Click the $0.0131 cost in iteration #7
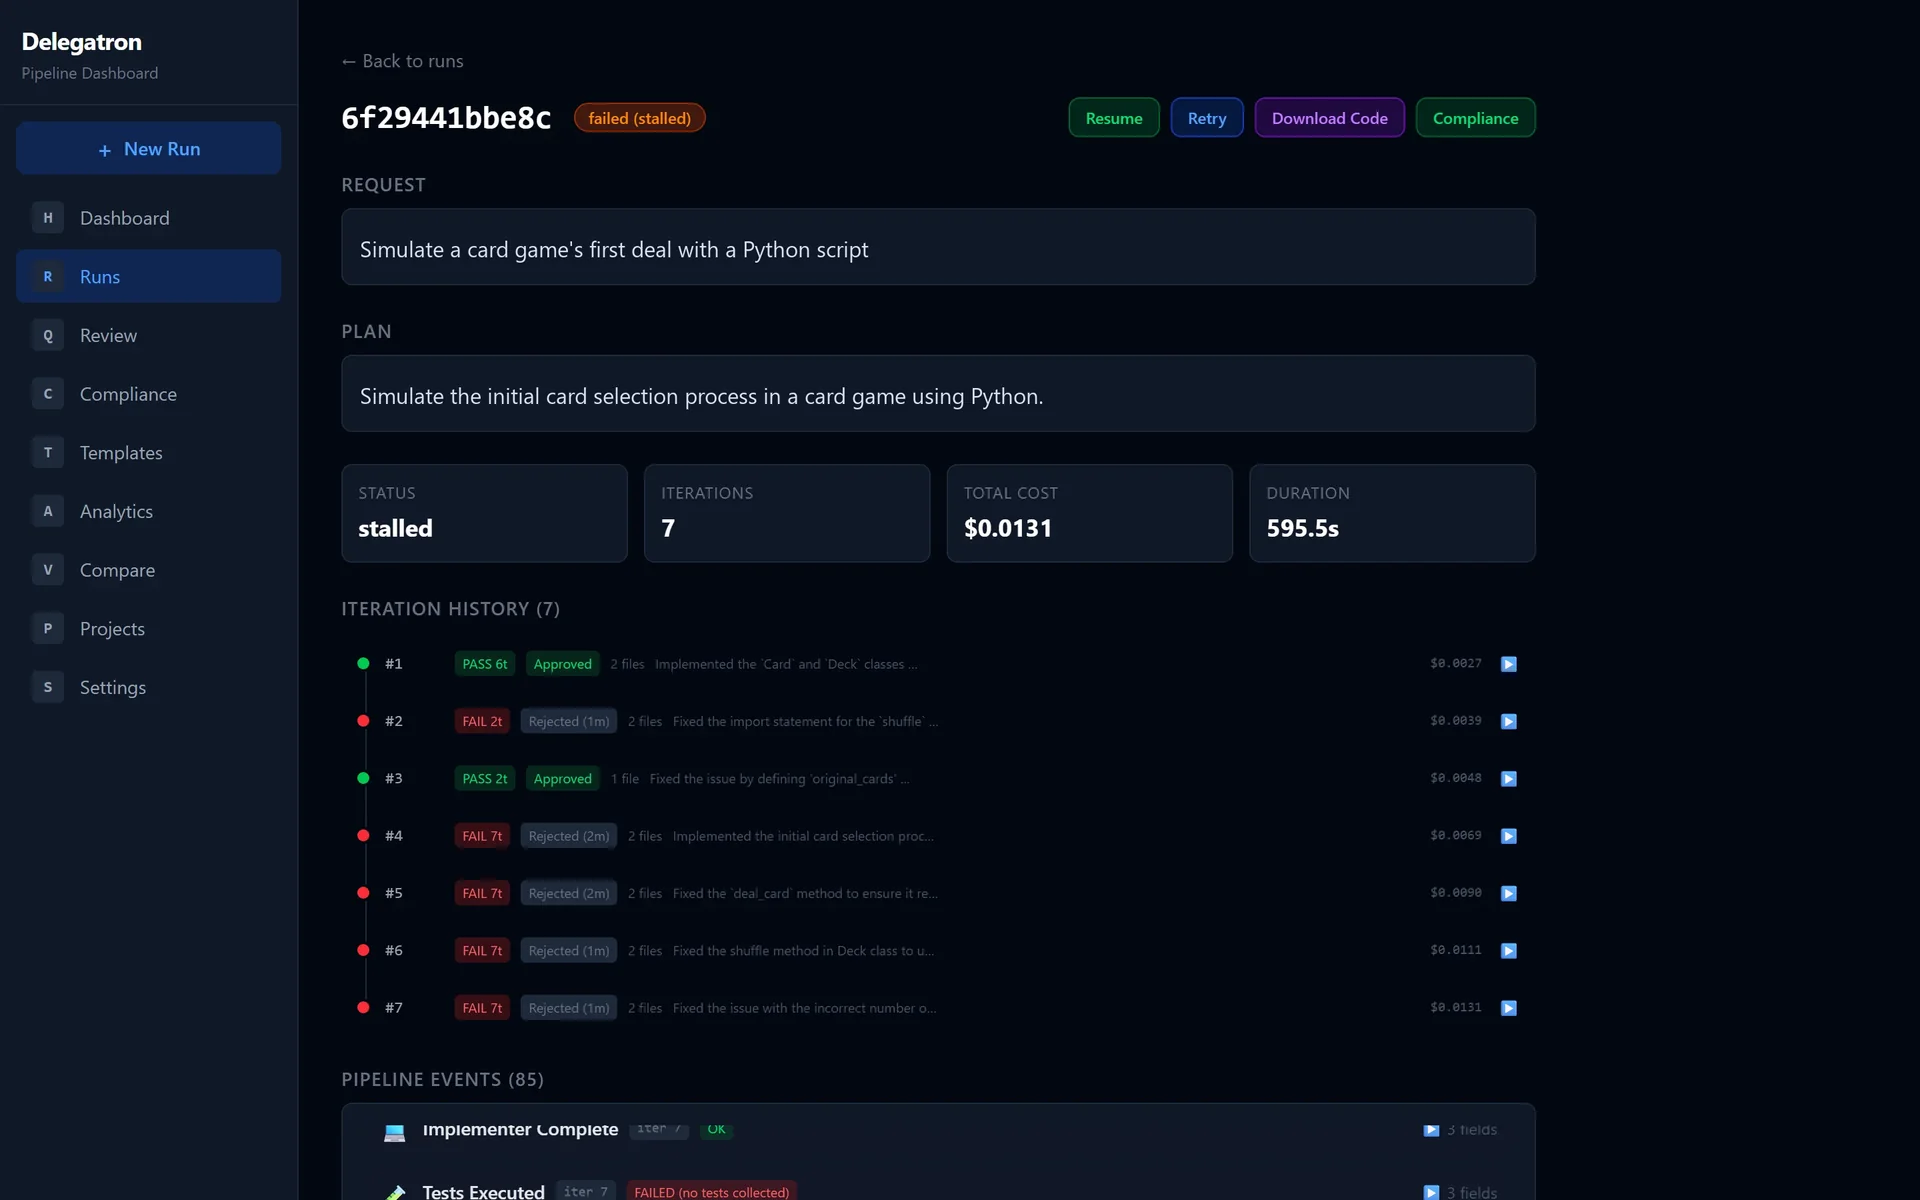 [x=1456, y=1007]
